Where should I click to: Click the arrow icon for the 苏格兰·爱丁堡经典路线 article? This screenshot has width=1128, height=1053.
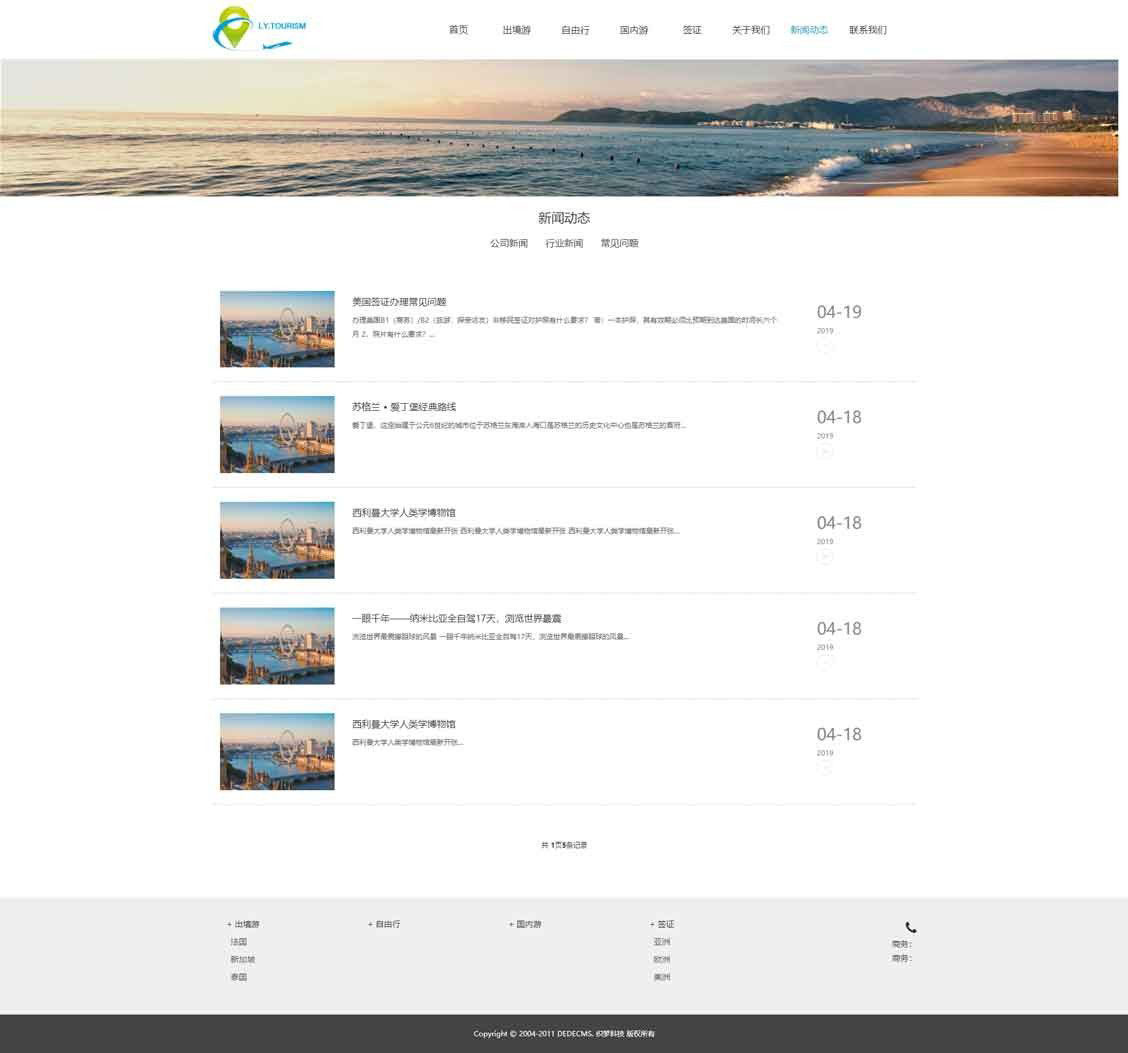825,451
